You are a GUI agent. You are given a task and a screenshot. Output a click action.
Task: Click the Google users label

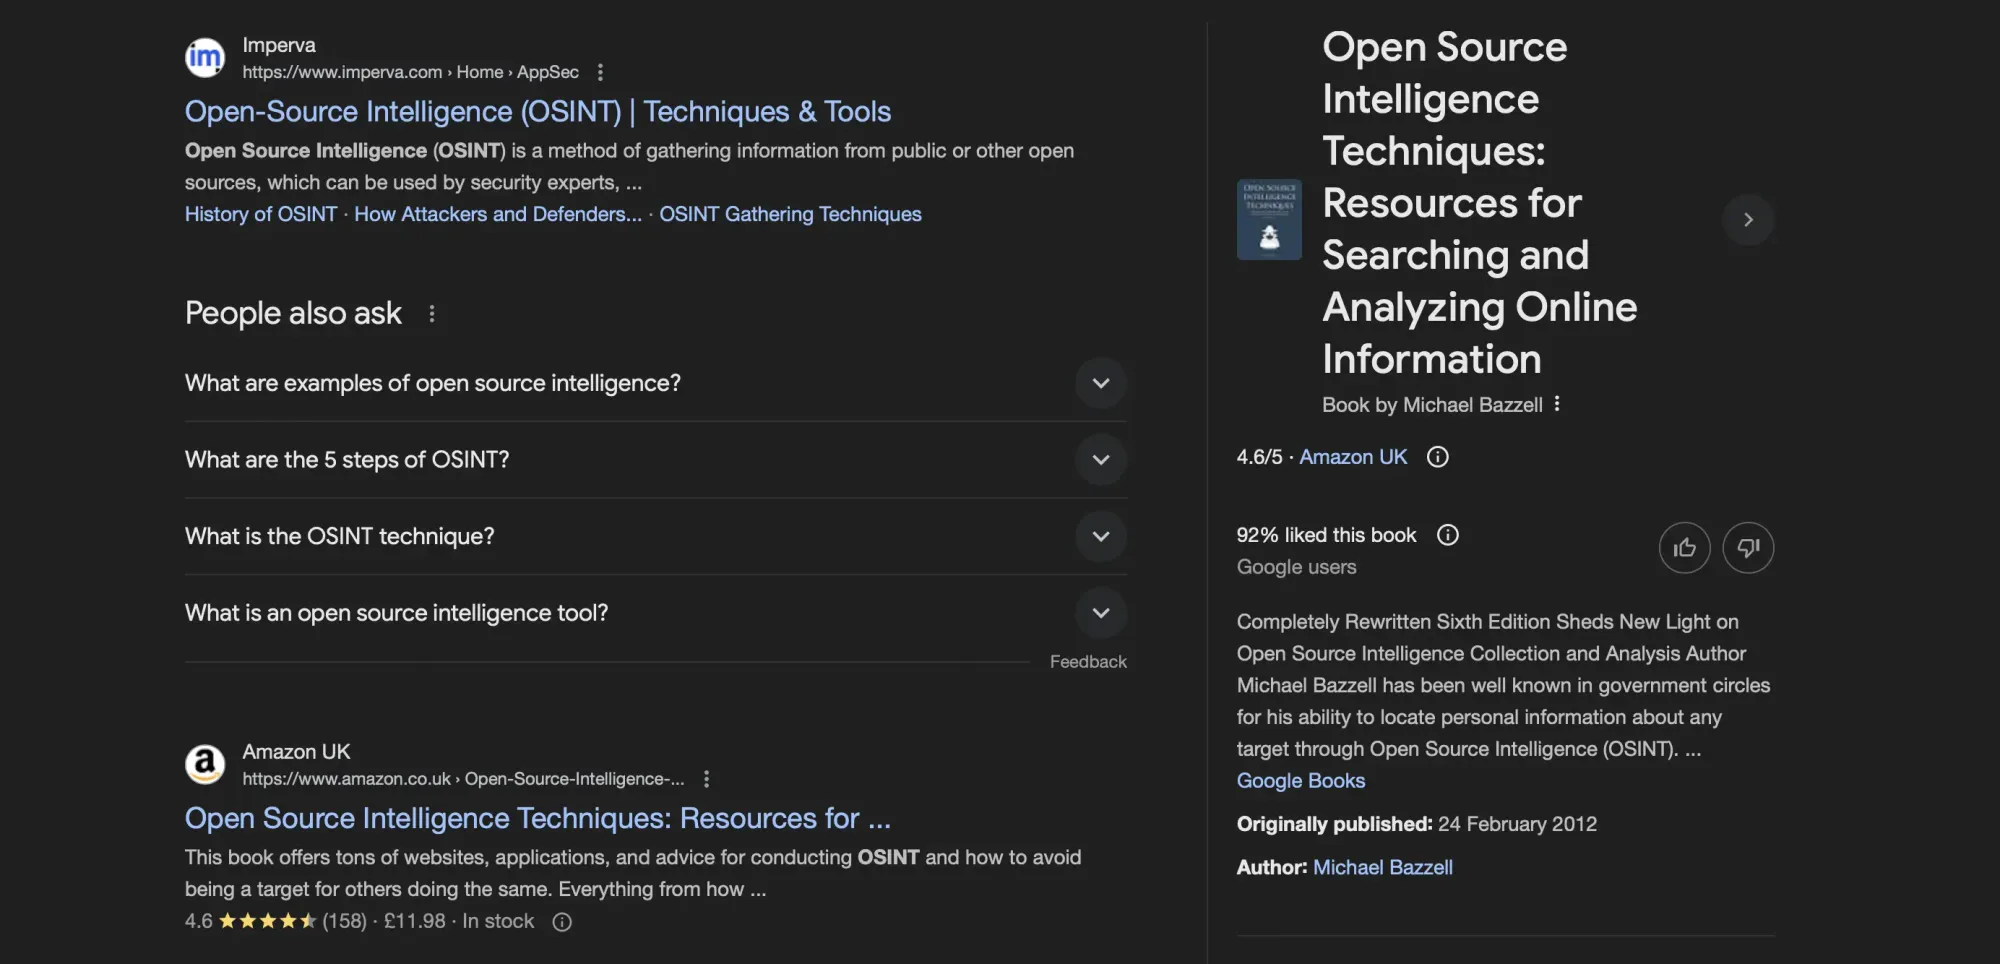coord(1296,567)
